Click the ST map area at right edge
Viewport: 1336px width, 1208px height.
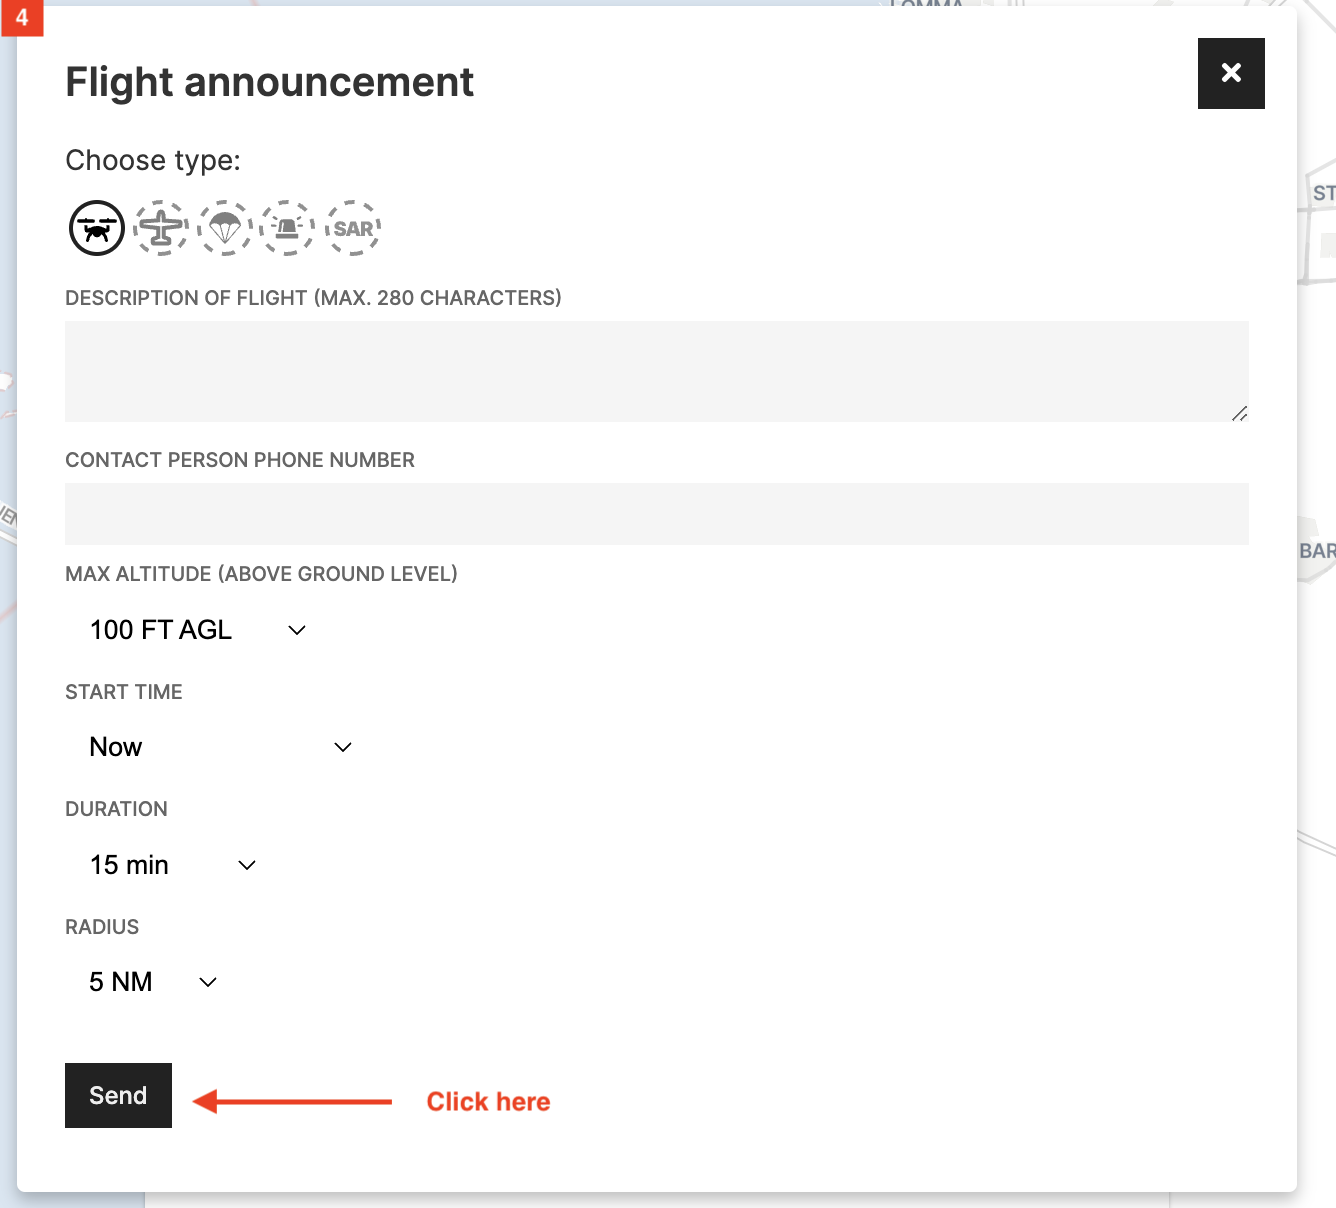pyautogui.click(x=1323, y=193)
